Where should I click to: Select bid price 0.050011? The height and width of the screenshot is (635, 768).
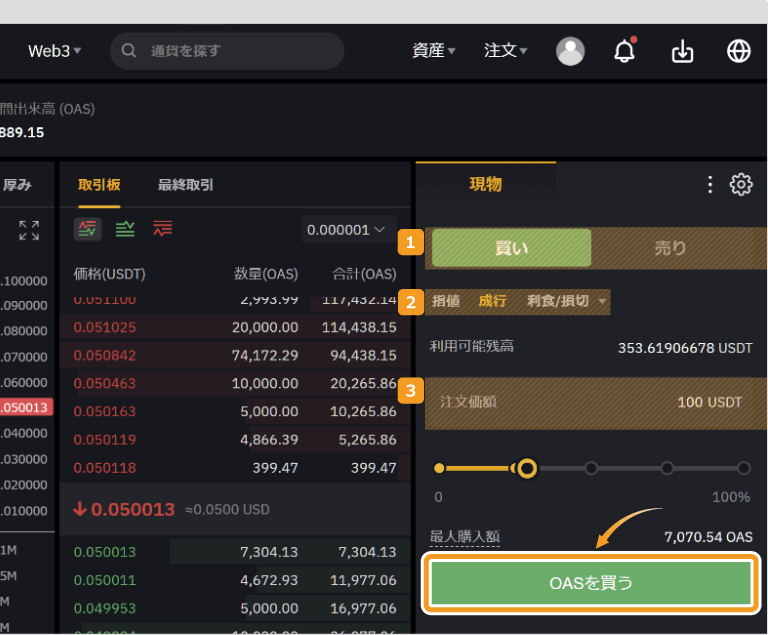(105, 580)
